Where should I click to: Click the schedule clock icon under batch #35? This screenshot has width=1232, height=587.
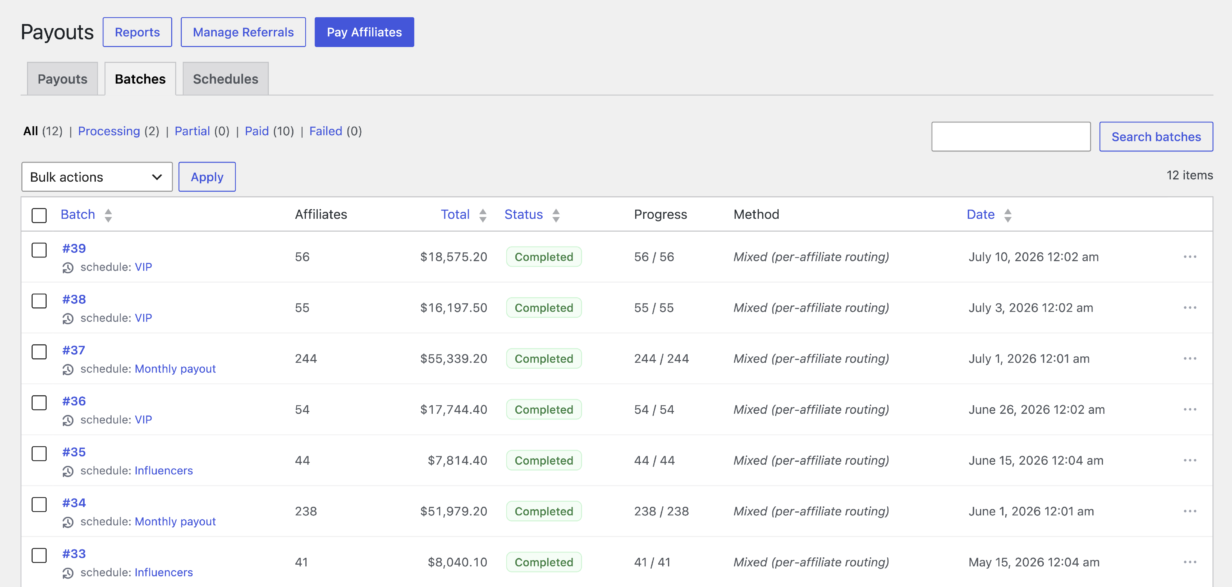tap(68, 472)
